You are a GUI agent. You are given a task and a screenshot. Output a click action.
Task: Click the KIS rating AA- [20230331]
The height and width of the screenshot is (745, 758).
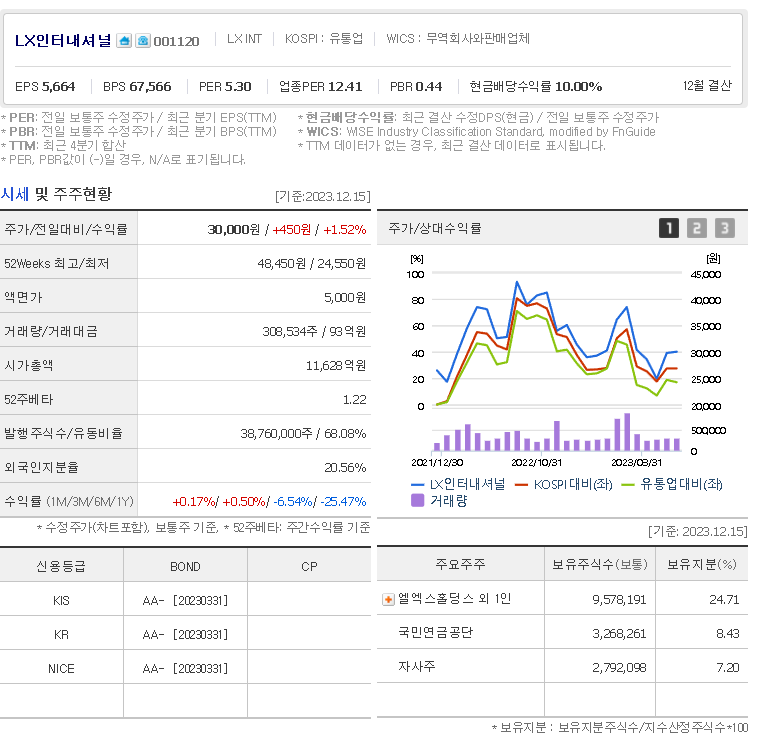(x=185, y=600)
